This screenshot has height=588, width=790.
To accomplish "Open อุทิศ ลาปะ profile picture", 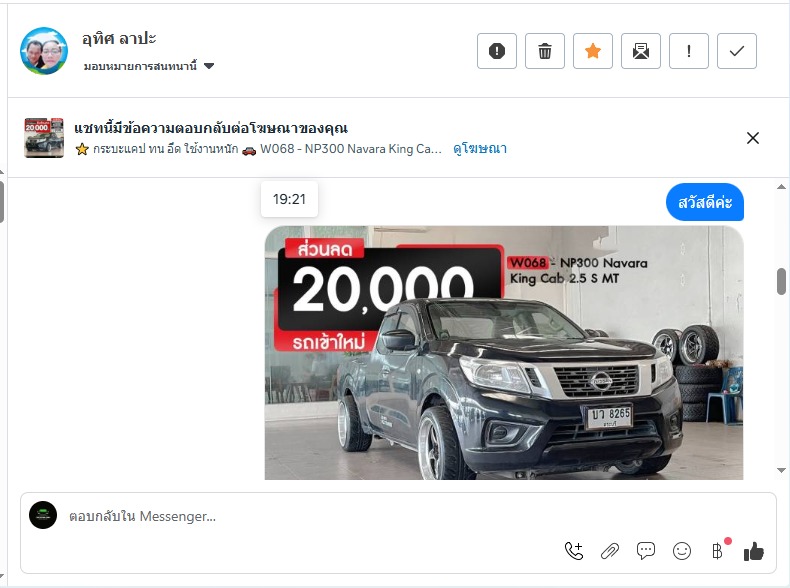I will [x=44, y=51].
